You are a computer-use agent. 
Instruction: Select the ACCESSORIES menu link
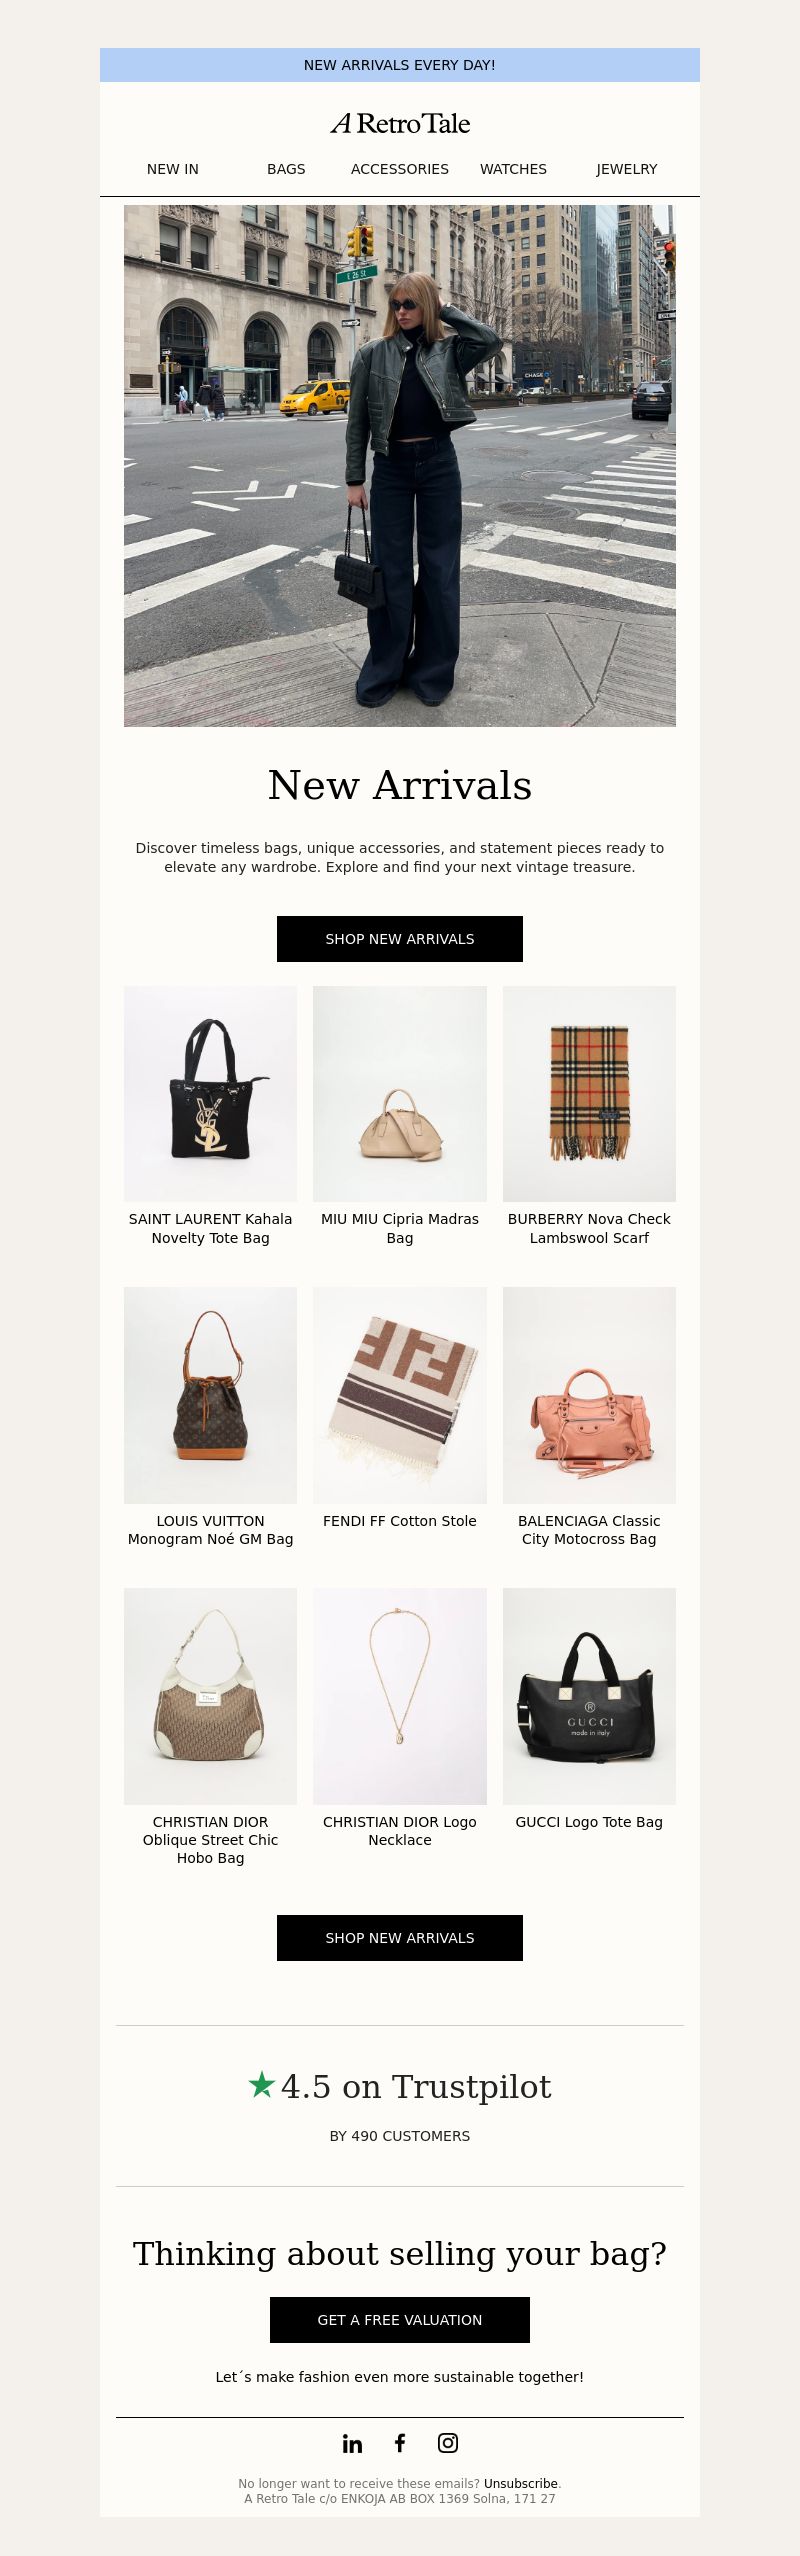click(x=400, y=169)
